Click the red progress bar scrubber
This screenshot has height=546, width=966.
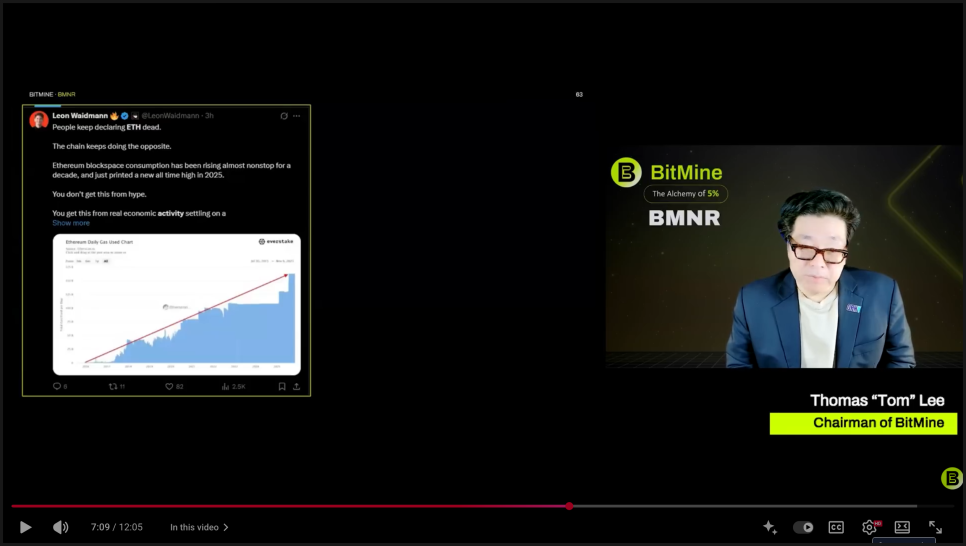click(569, 506)
